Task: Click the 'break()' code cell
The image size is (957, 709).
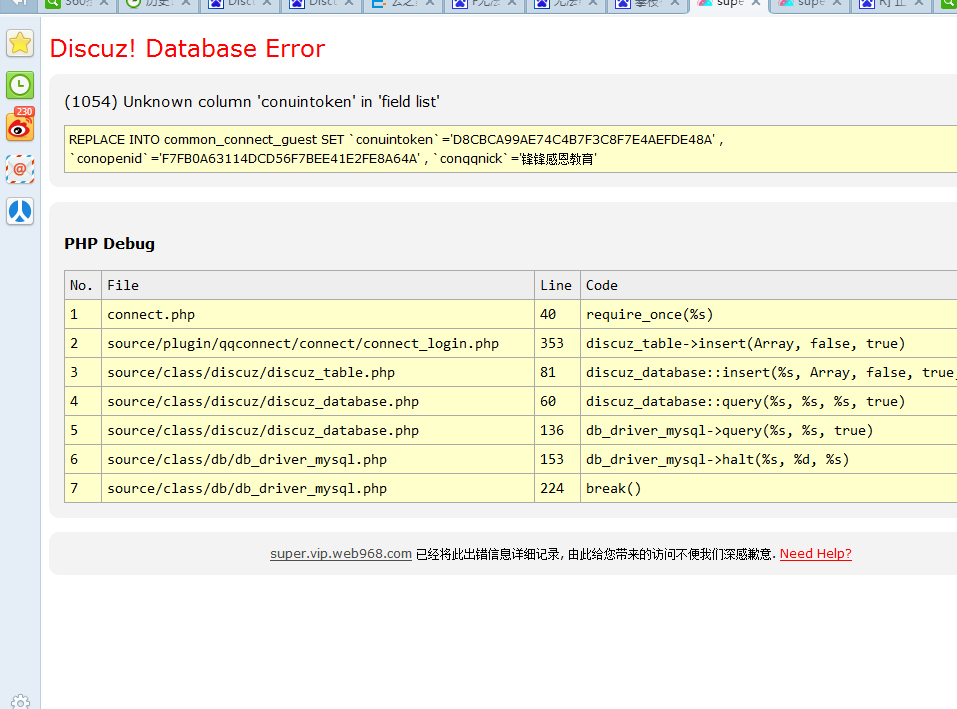Action: 769,488
